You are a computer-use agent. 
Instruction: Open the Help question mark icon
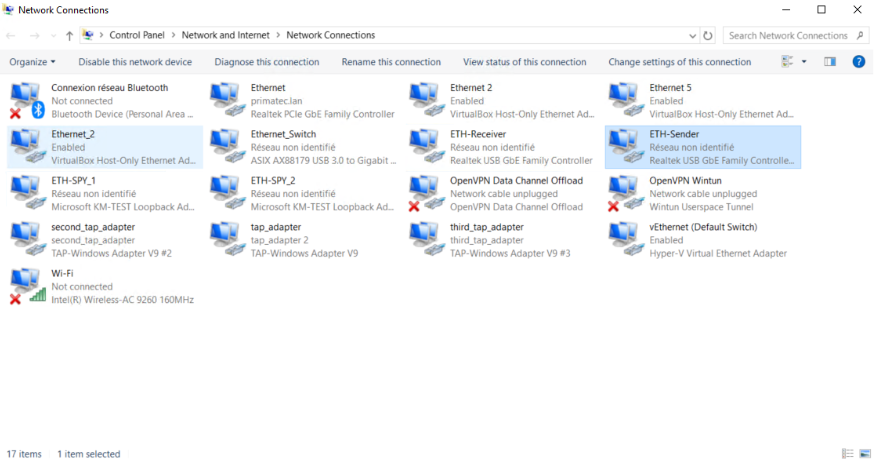(x=858, y=62)
